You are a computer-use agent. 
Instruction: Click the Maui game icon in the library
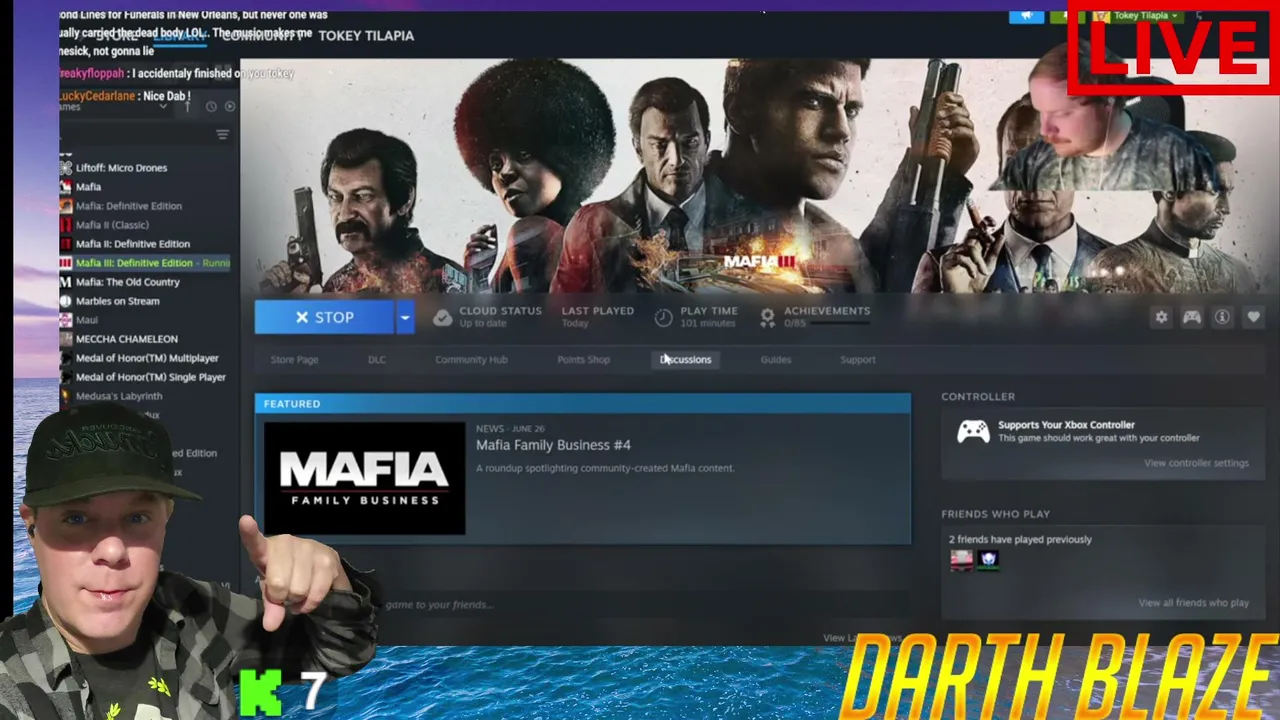coord(66,320)
